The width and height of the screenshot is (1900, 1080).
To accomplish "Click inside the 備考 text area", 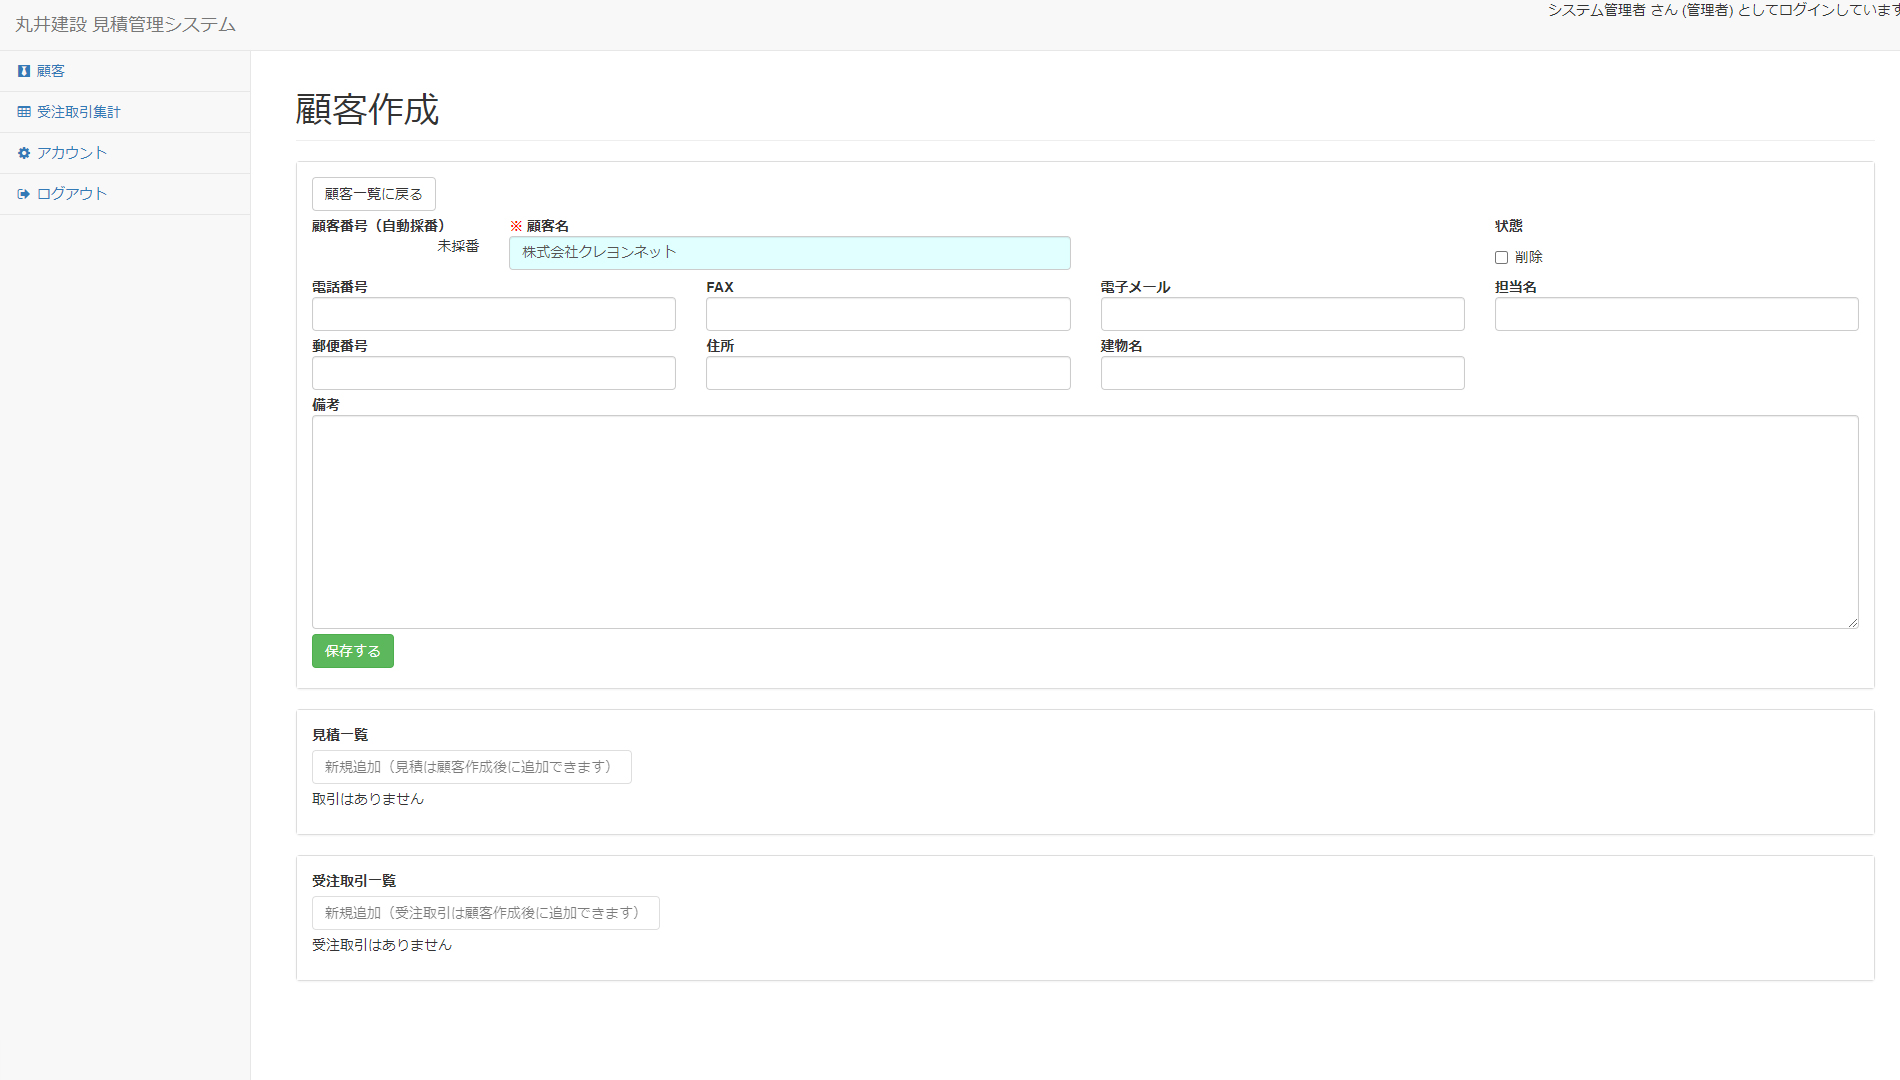I will 1084,522.
